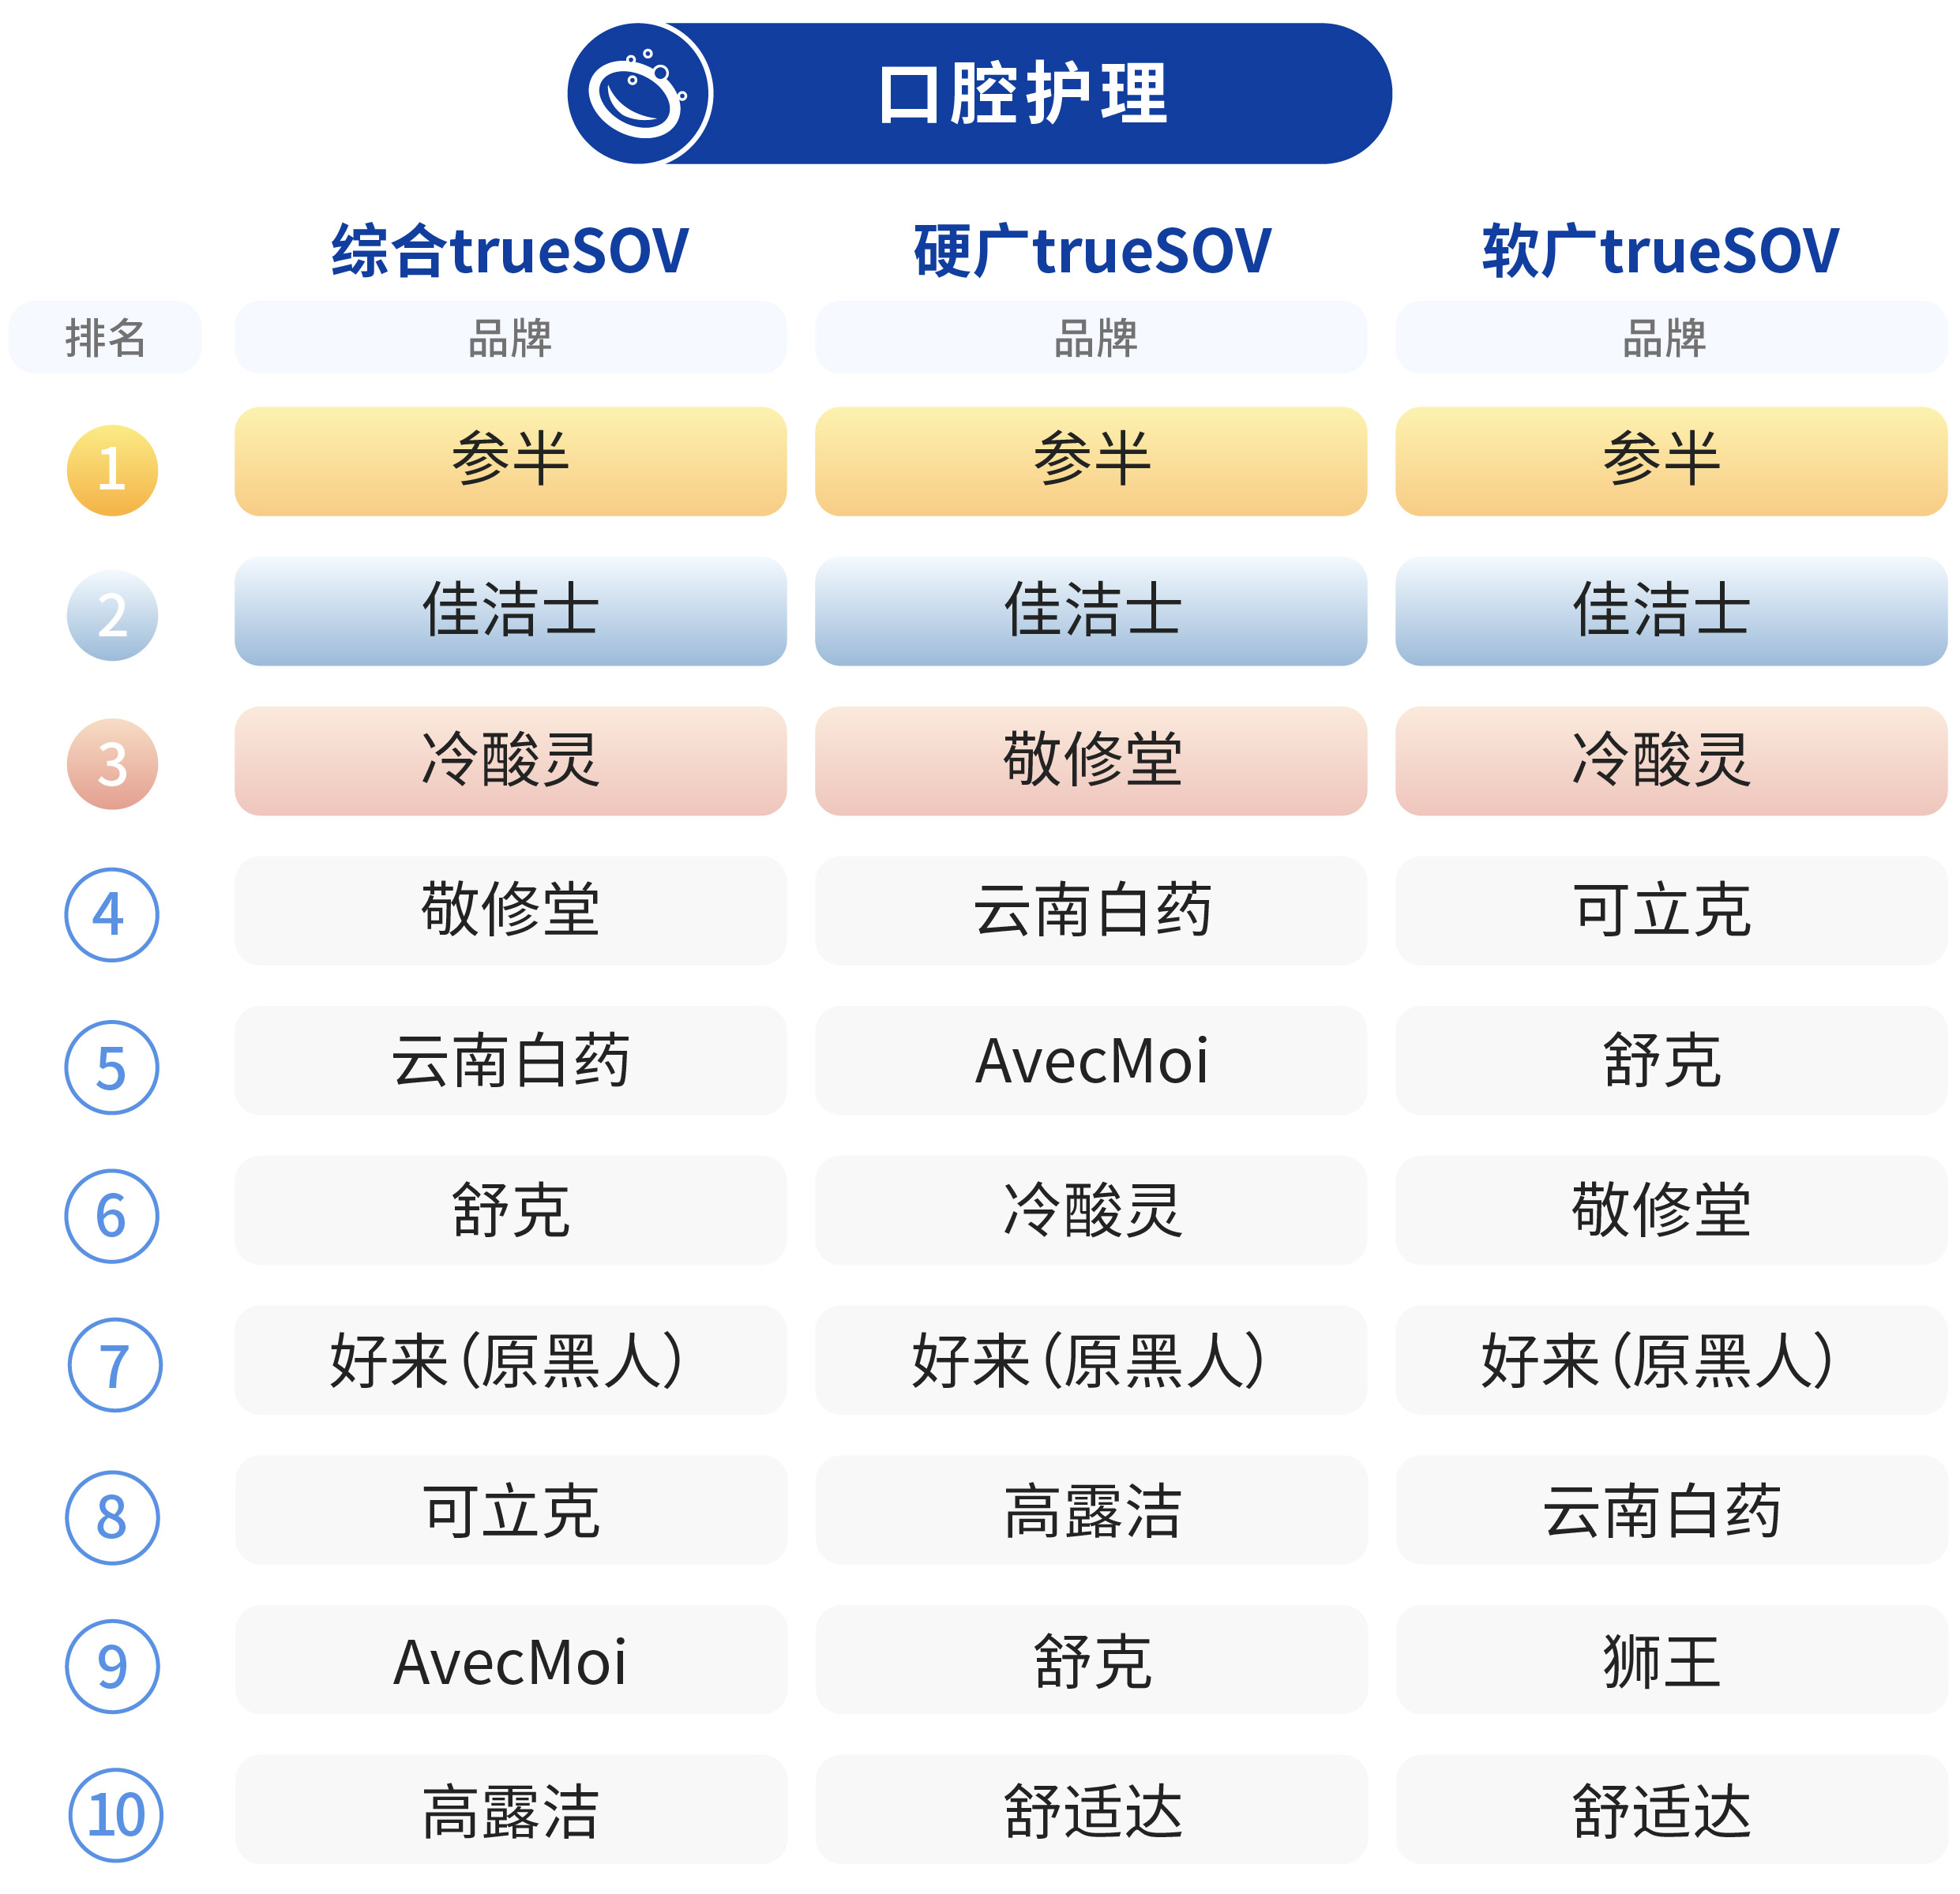Select the bronze rank 3 badge
Viewport: 1960px width, 1894px height.
tap(112, 764)
